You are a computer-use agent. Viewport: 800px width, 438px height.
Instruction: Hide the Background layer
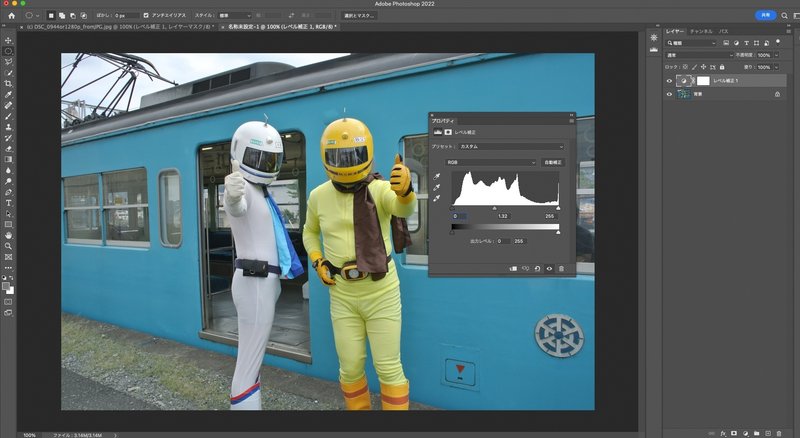(669, 94)
